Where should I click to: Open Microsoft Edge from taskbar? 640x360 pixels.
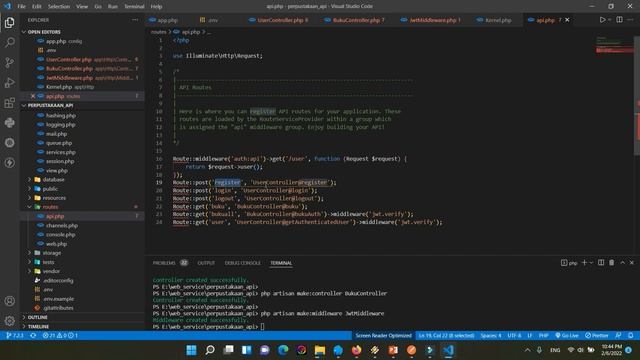coord(283,350)
